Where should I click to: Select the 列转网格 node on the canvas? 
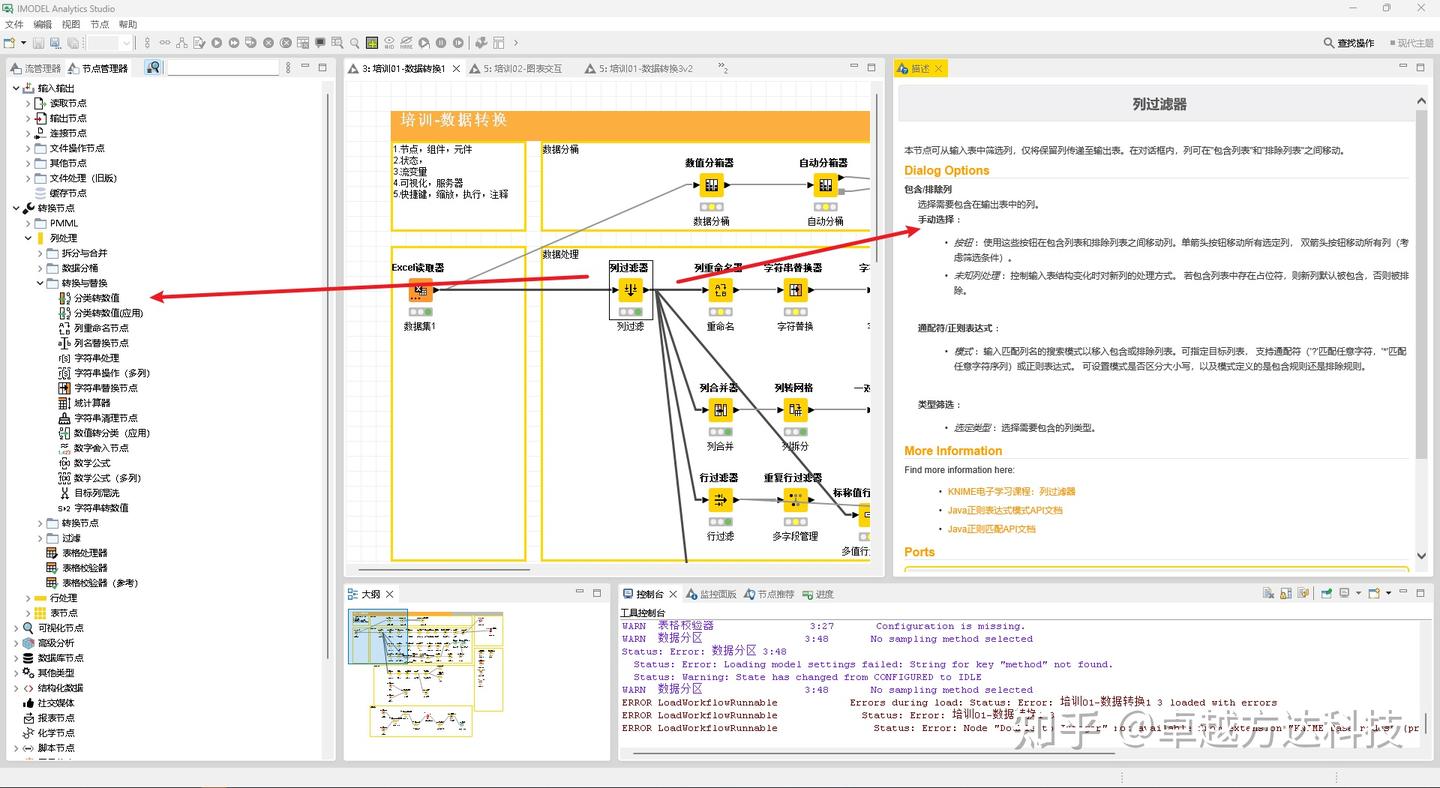pos(795,410)
